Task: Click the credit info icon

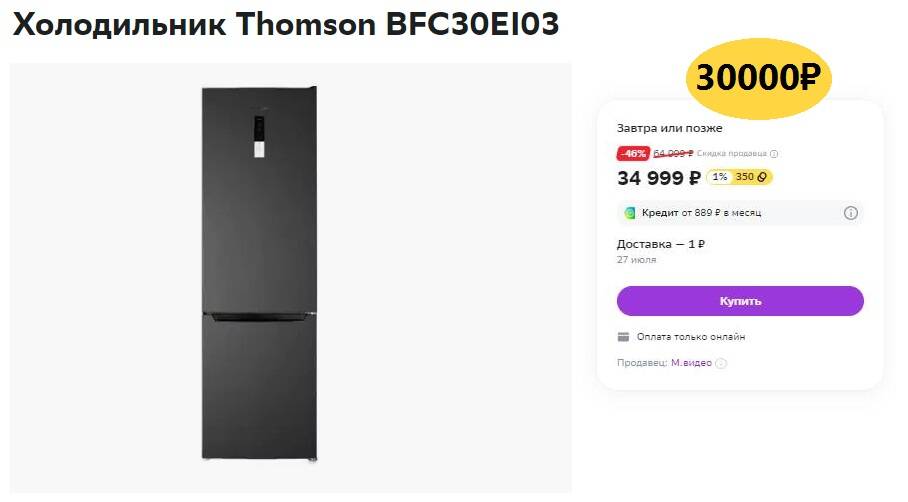Action: (x=851, y=213)
